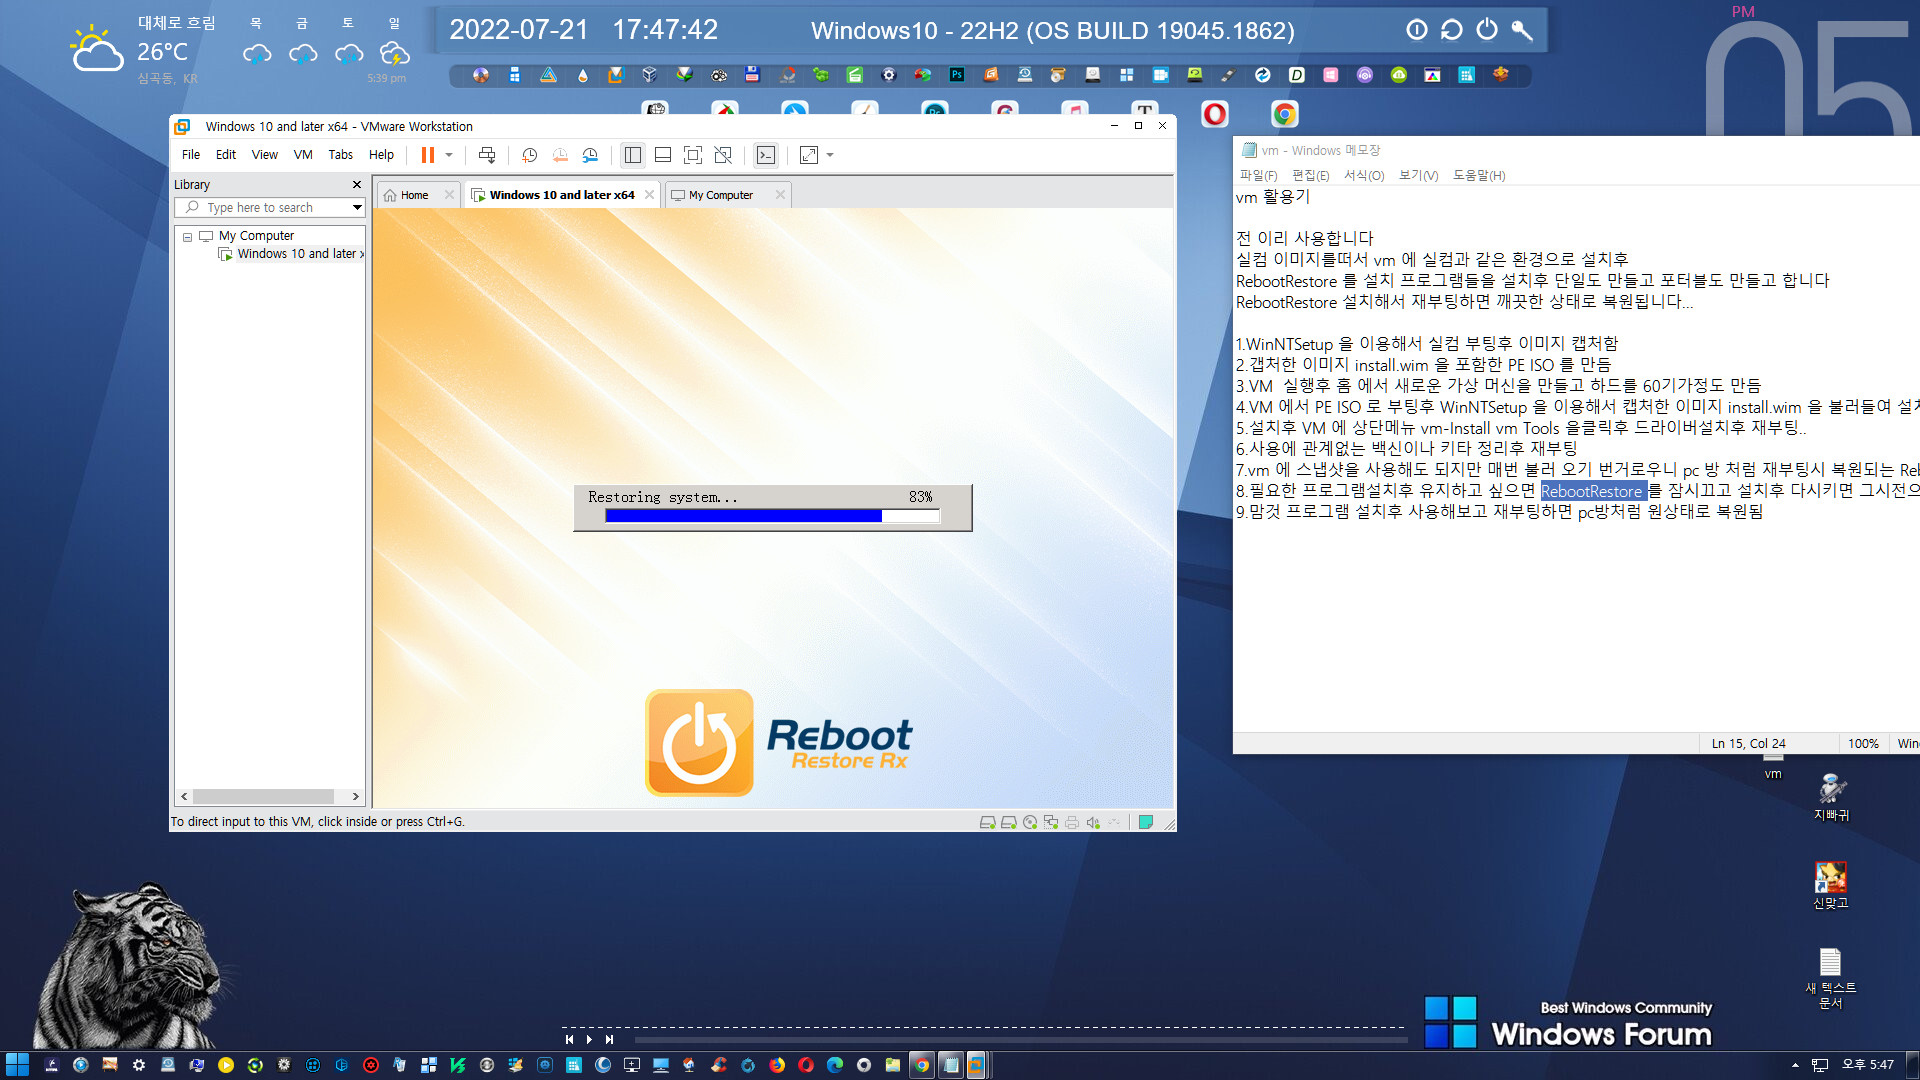The image size is (1920, 1080).
Task: Open the VM menu
Action: click(x=303, y=155)
